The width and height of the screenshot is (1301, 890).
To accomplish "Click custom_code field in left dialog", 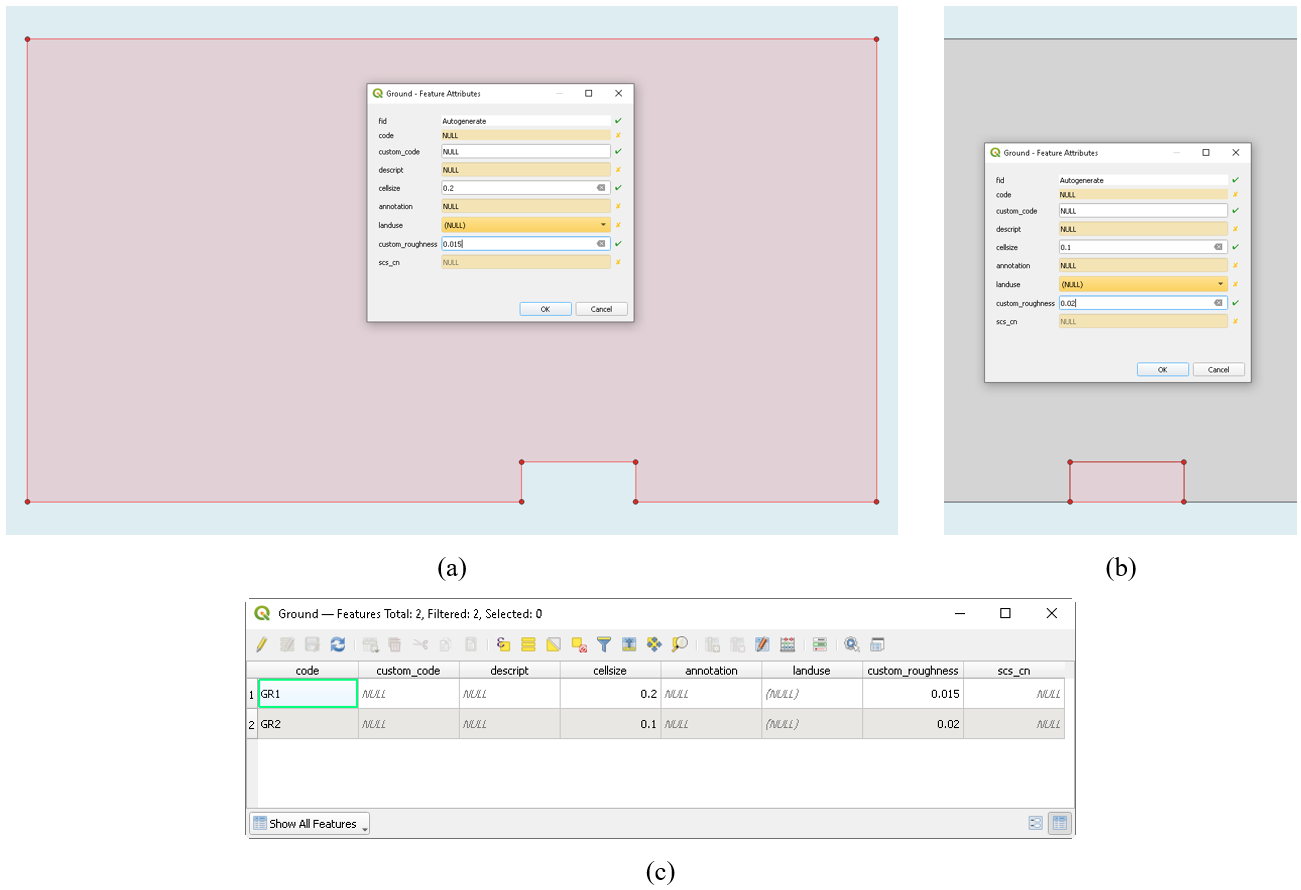I will point(525,152).
